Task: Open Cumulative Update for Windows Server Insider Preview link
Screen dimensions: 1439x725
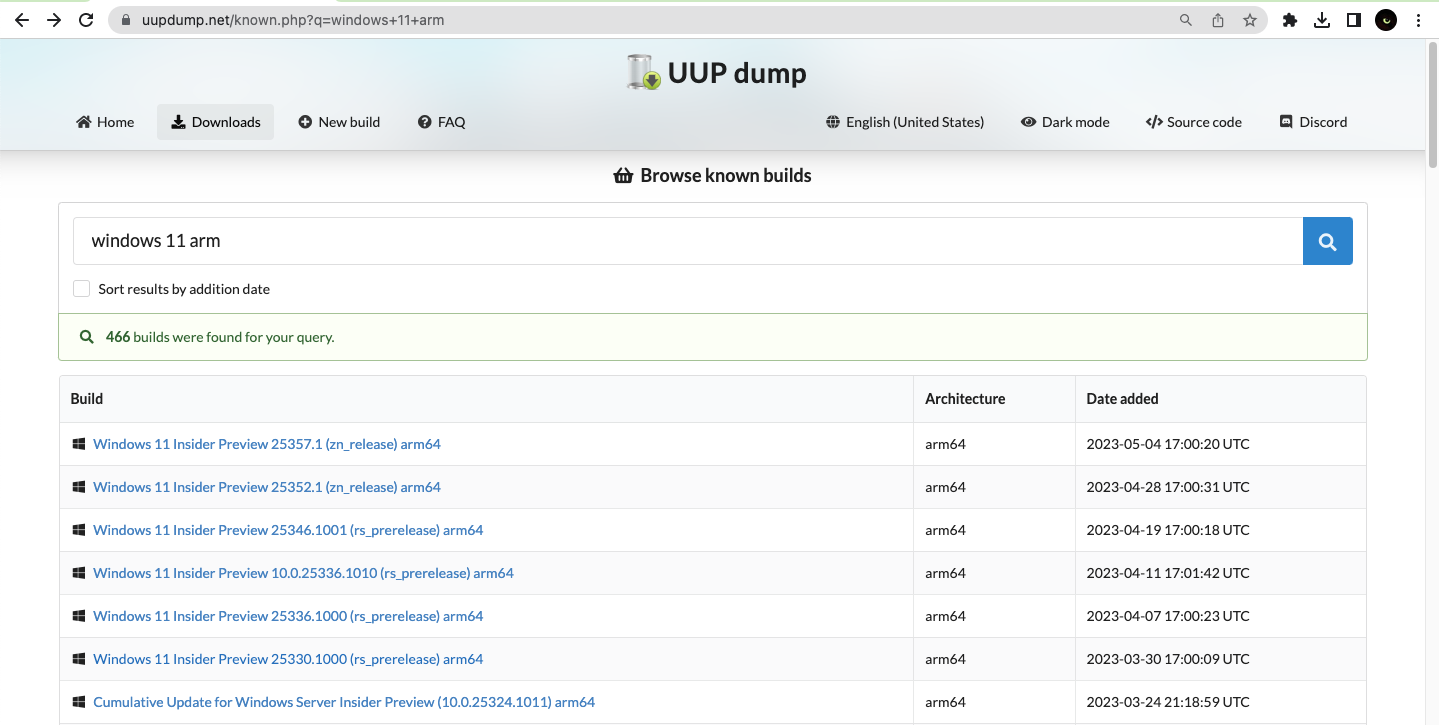Action: pos(344,702)
